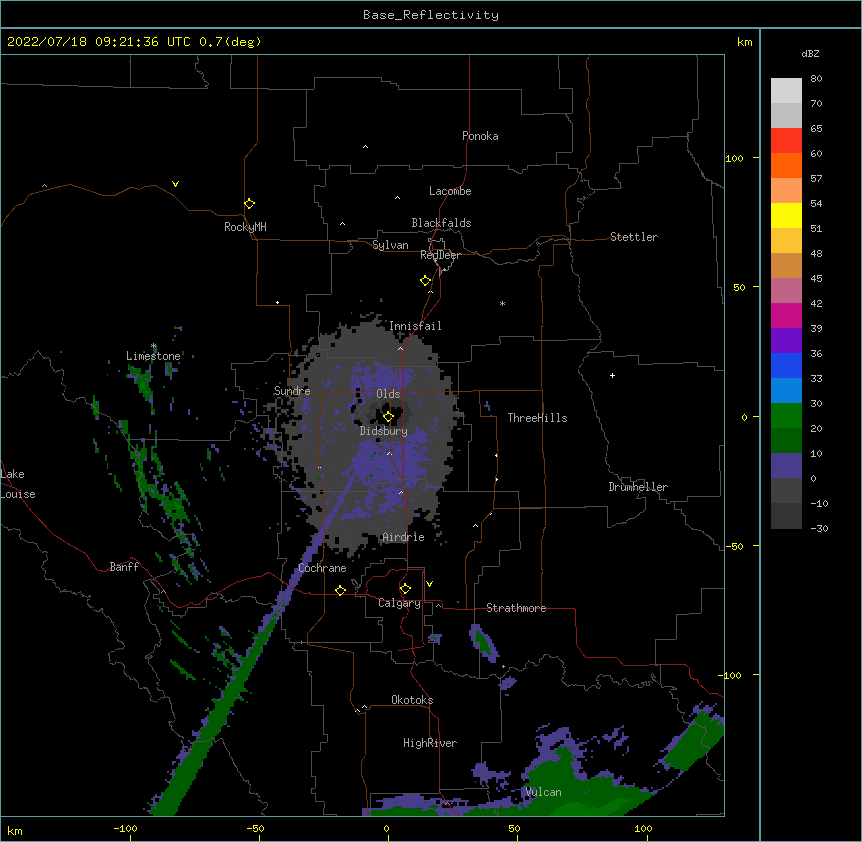The image size is (862, 842).
Task: Click the white plus marker west of Drumheller
Action: pyautogui.click(x=612, y=375)
